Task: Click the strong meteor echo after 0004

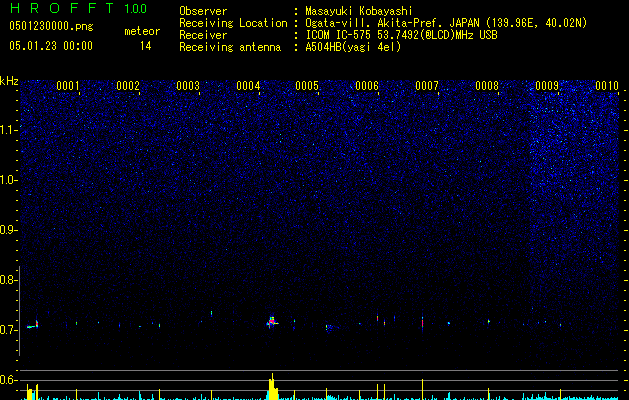Action: tap(272, 321)
